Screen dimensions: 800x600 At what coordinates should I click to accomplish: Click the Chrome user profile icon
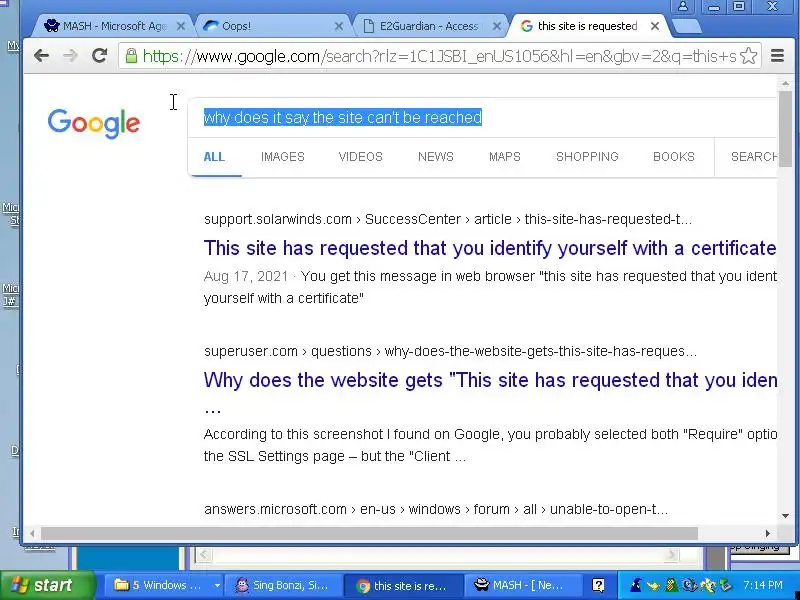pos(683,7)
